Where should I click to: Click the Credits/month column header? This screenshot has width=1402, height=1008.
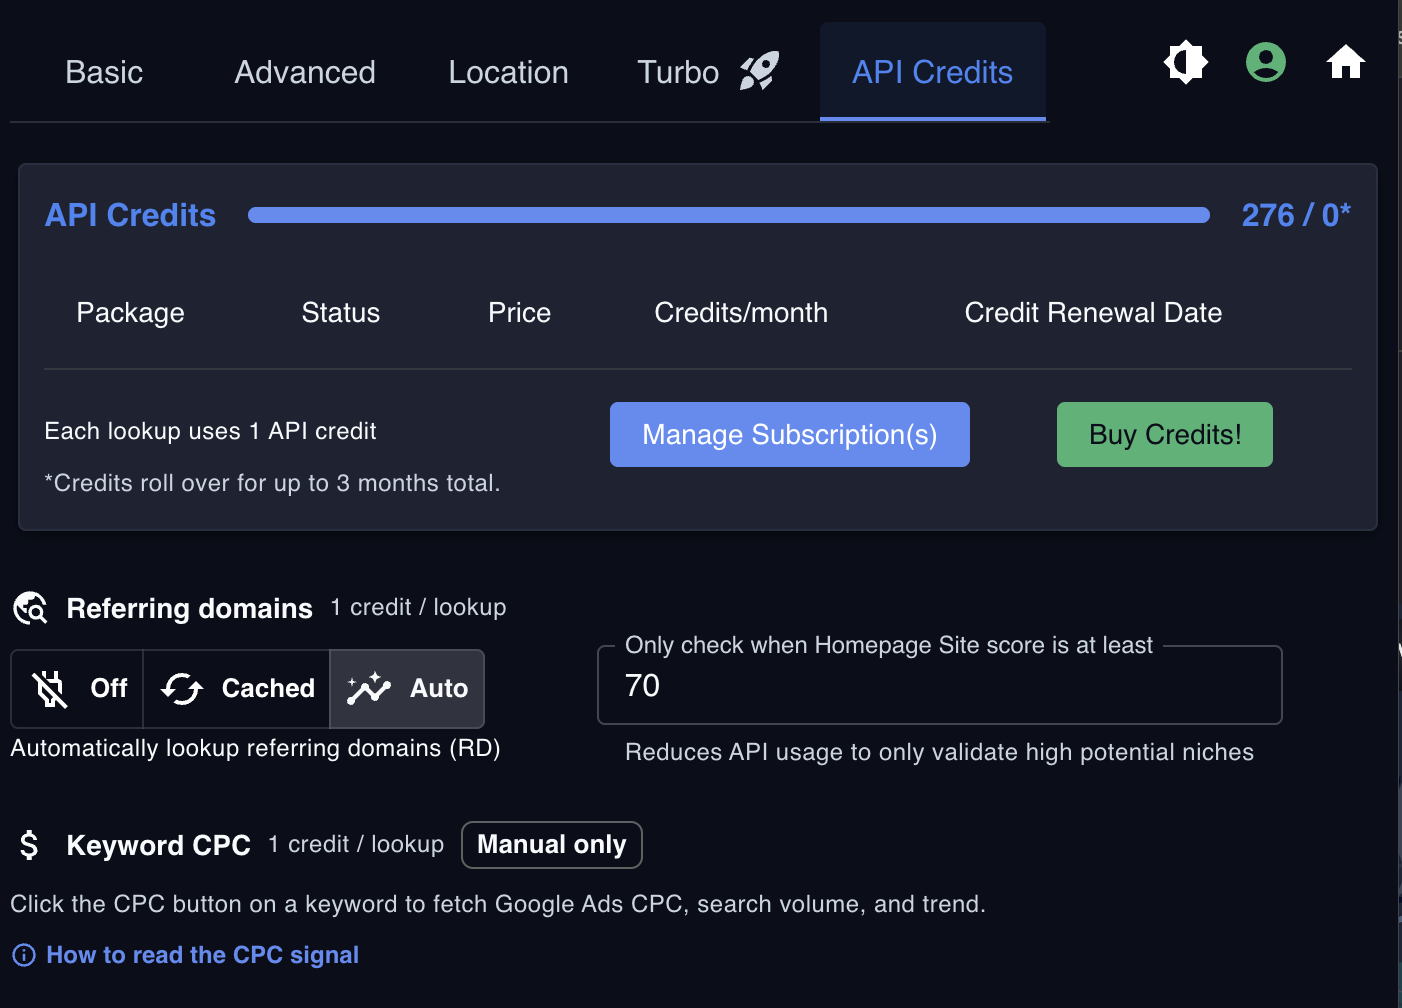tap(741, 313)
